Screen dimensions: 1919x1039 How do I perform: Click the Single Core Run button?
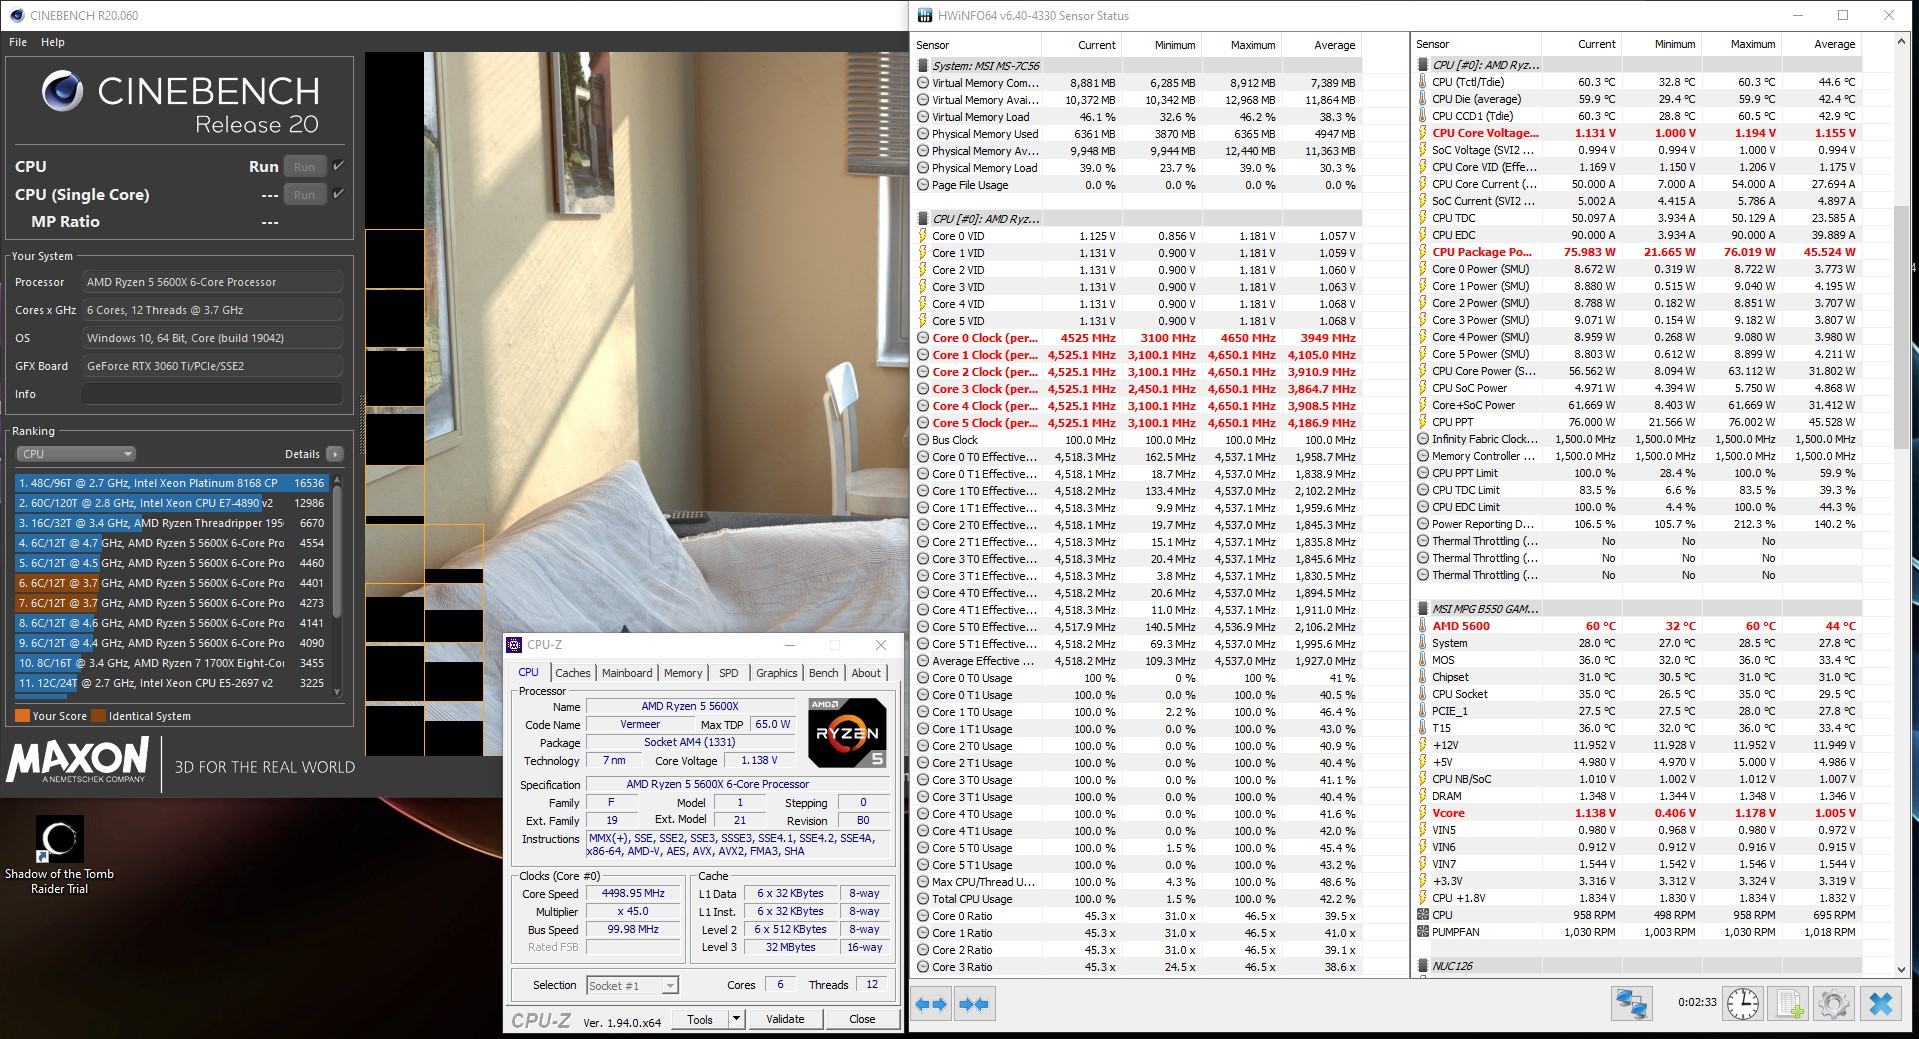[305, 195]
